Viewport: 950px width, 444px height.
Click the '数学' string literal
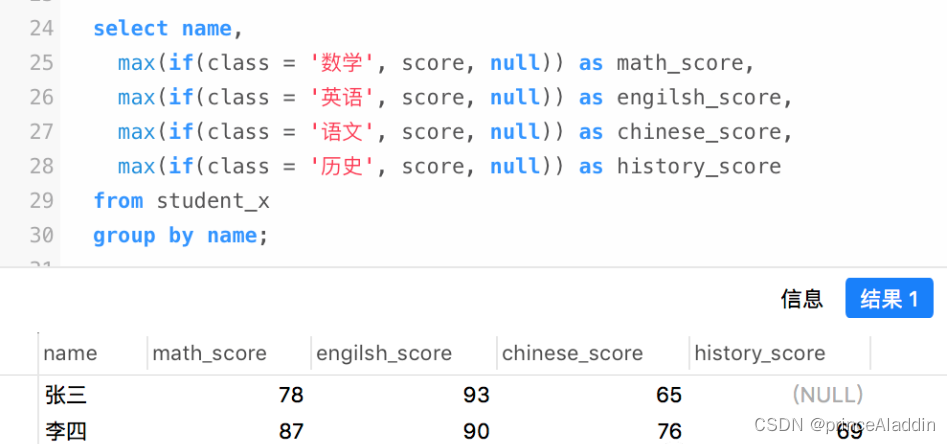click(x=342, y=63)
